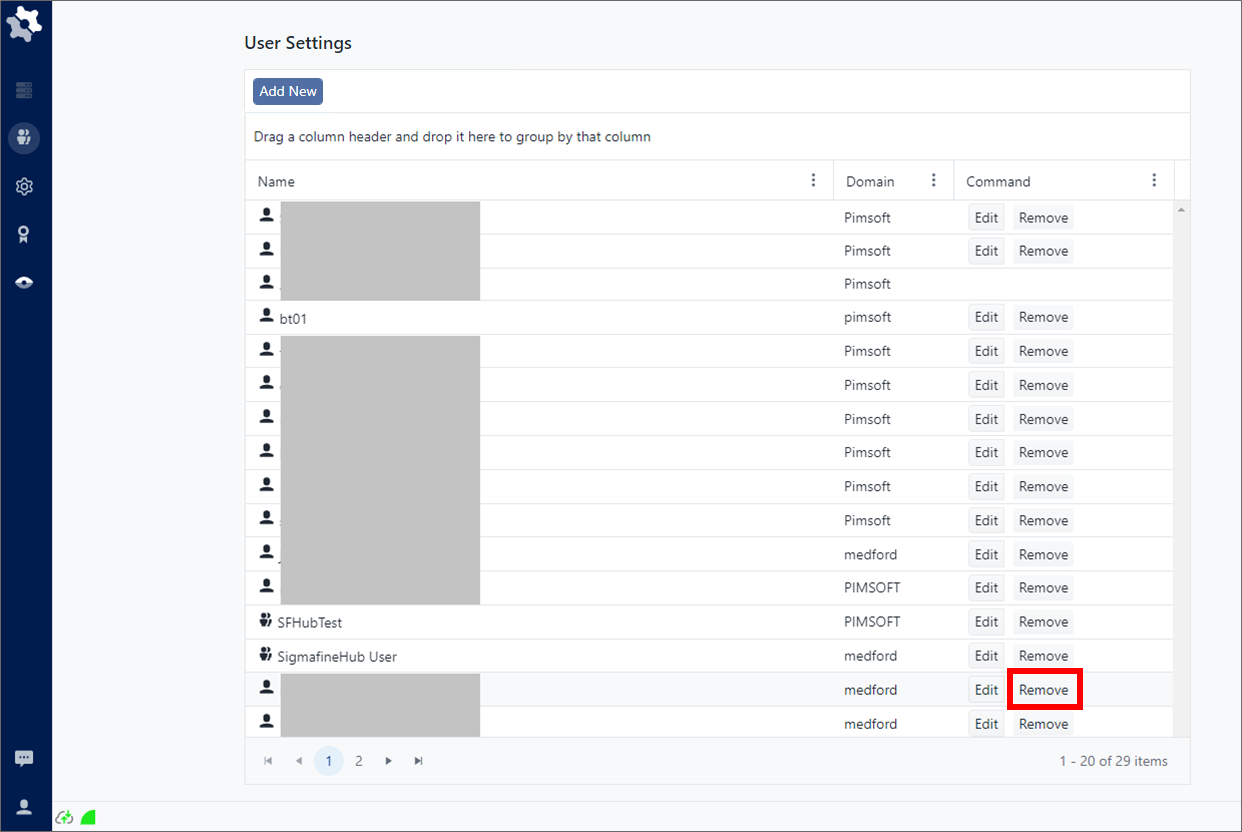Edit the bt01 user

pos(986,317)
